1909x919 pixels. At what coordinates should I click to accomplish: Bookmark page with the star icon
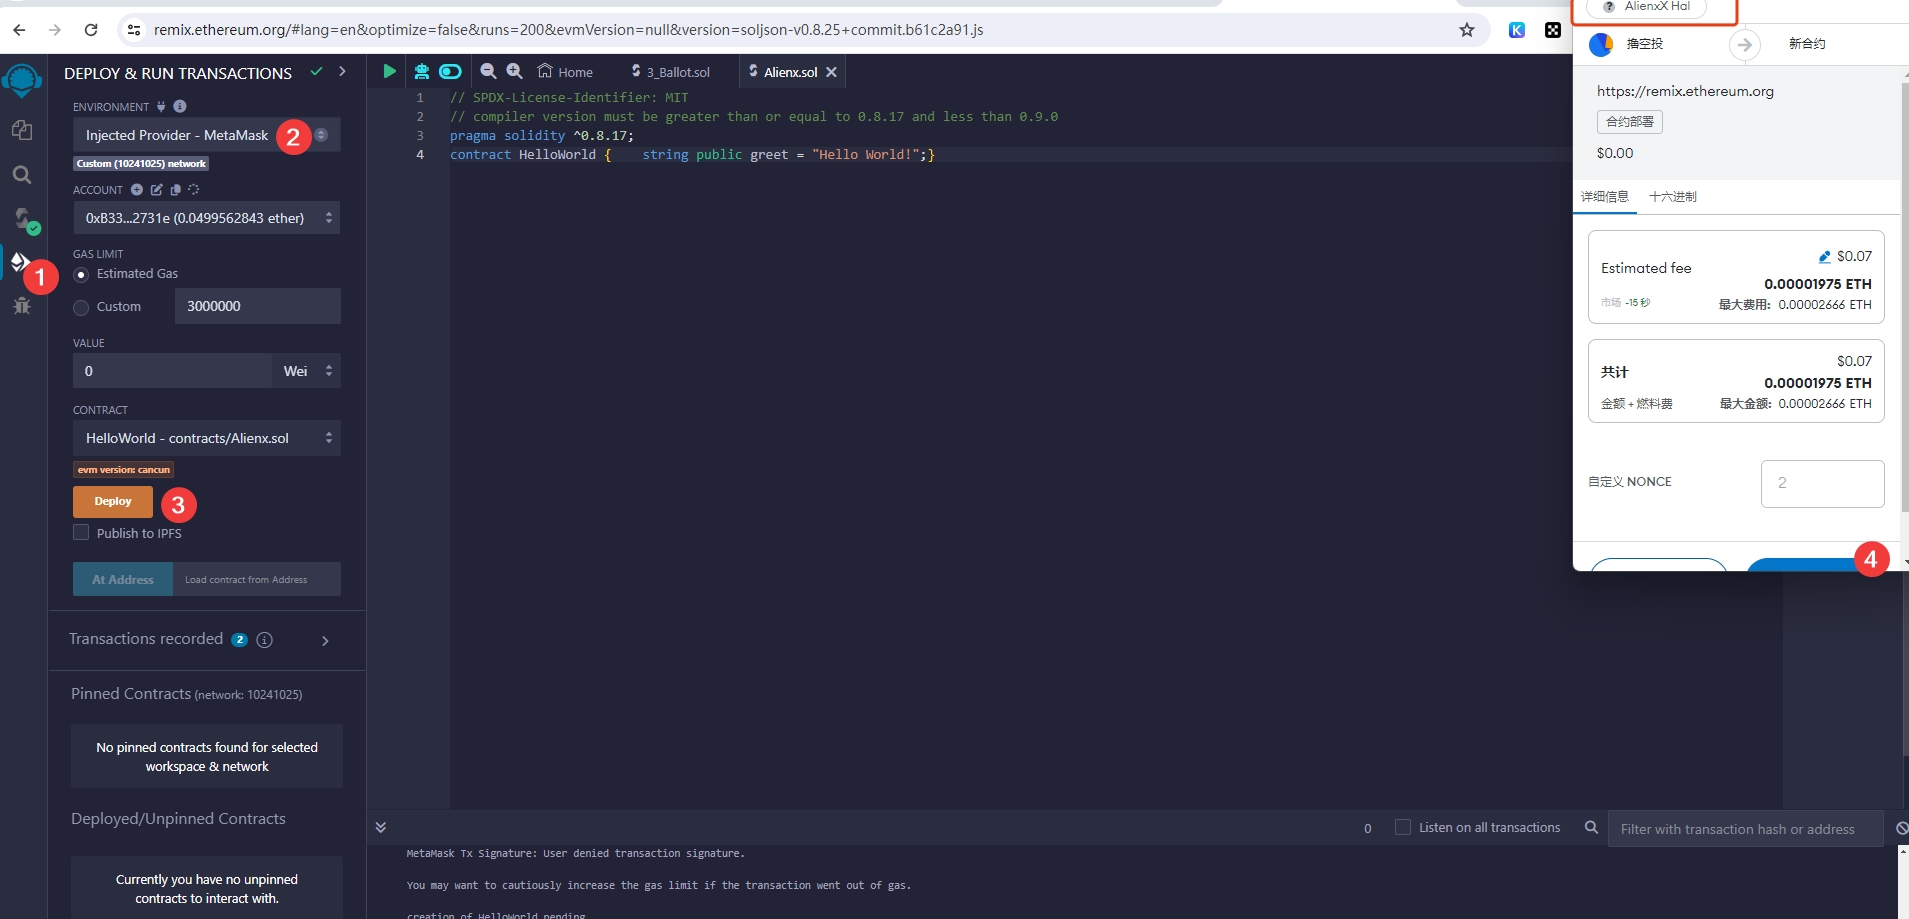coord(1466,30)
